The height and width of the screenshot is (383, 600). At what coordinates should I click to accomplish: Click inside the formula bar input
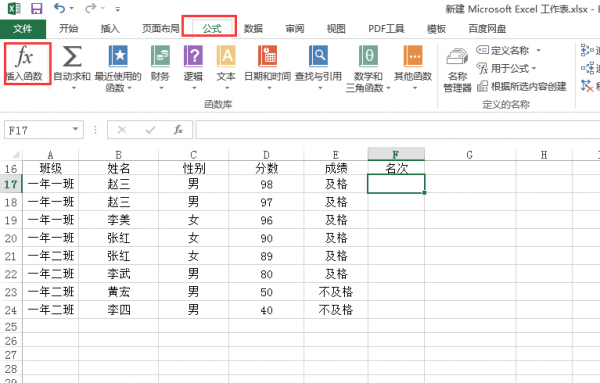click(398, 130)
